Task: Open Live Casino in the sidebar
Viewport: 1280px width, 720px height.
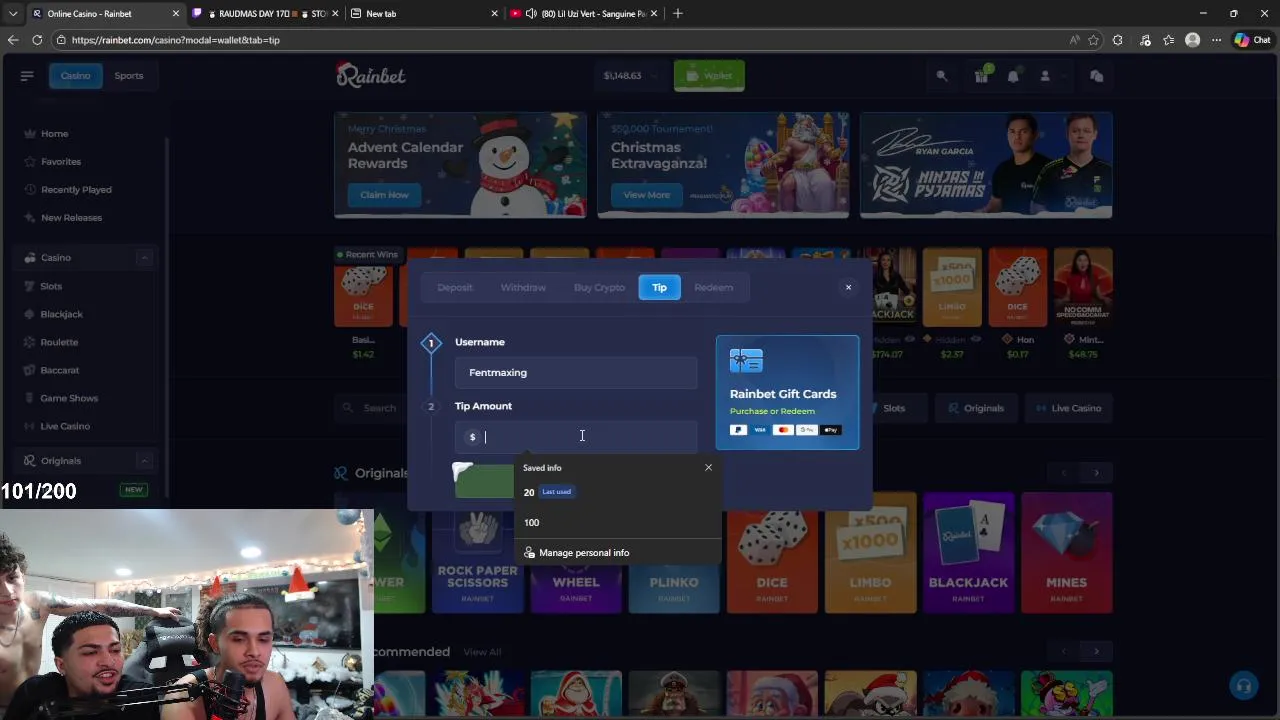Action: (x=65, y=426)
